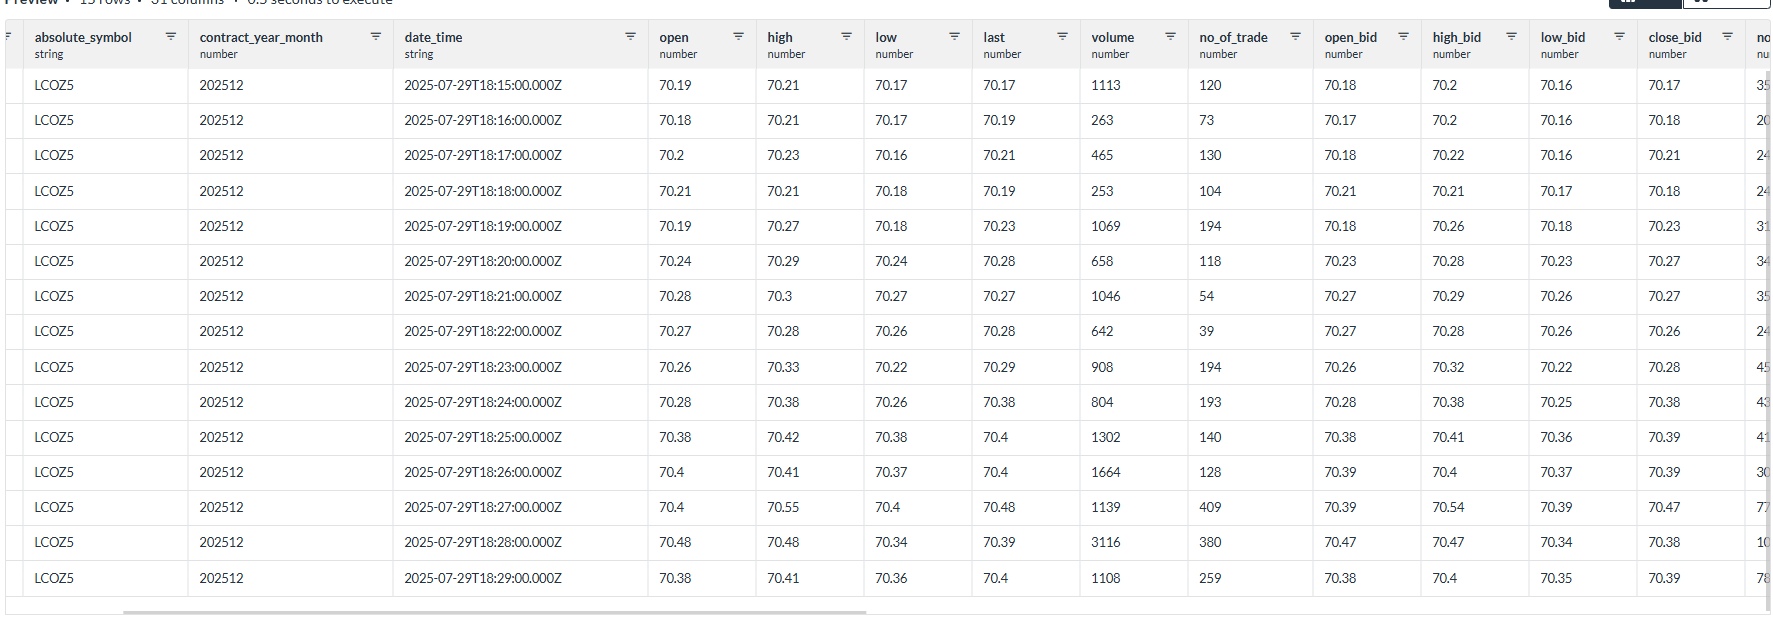Click the horizontal scrollbar thumb below table
Screen dimensions: 1773x637
pyautogui.click(x=494, y=612)
